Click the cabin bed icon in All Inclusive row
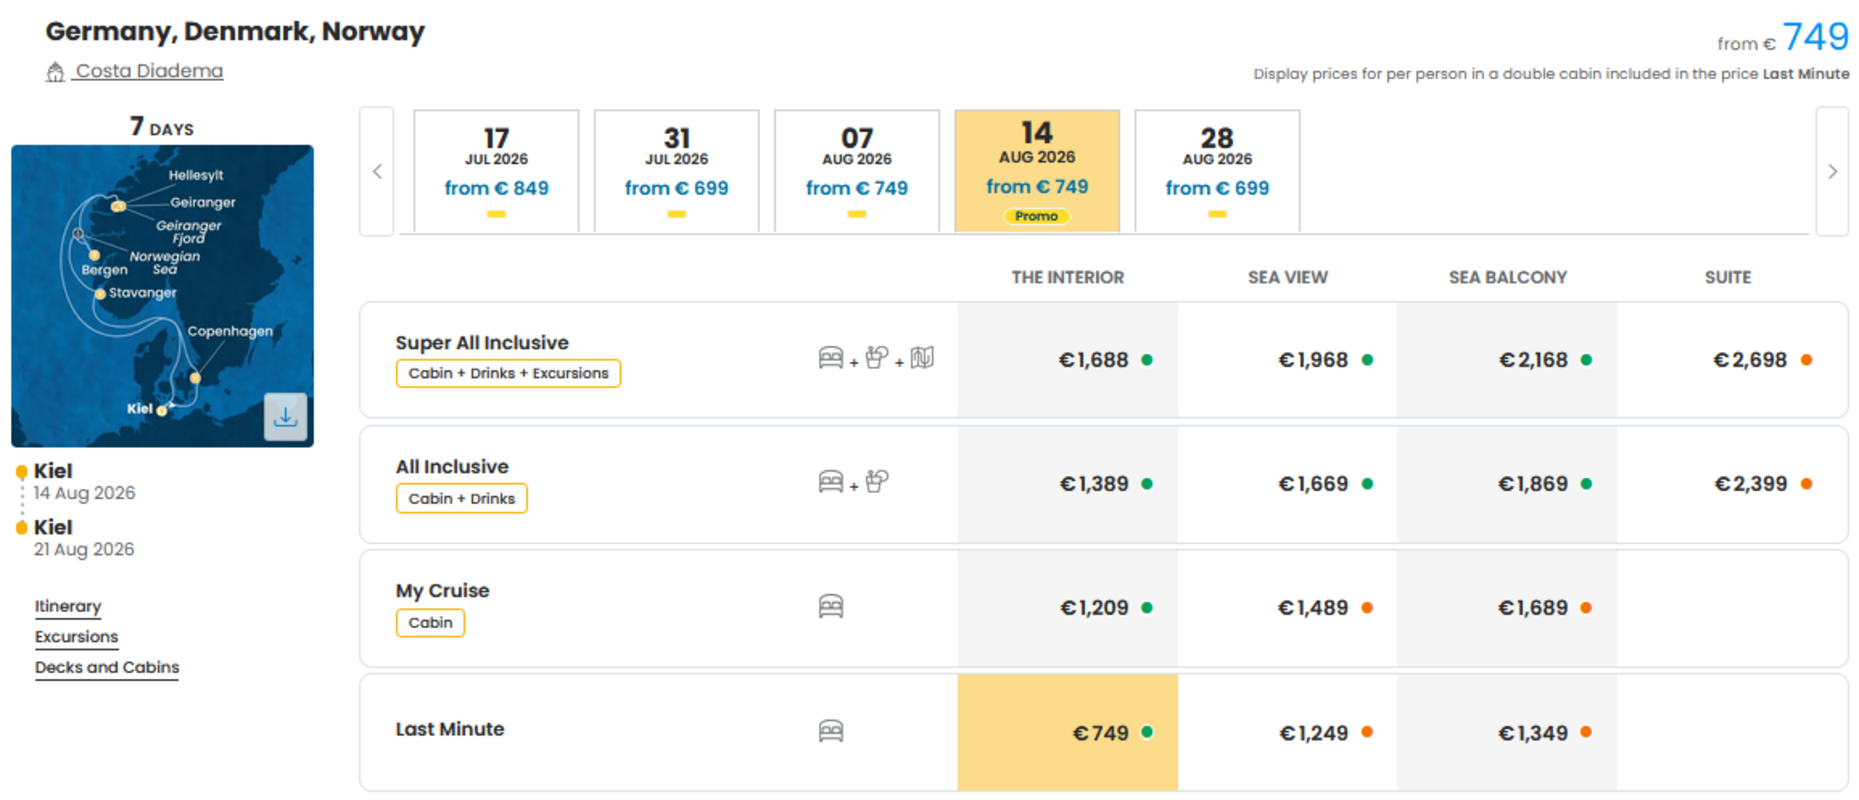The height and width of the screenshot is (800, 1859). point(831,482)
